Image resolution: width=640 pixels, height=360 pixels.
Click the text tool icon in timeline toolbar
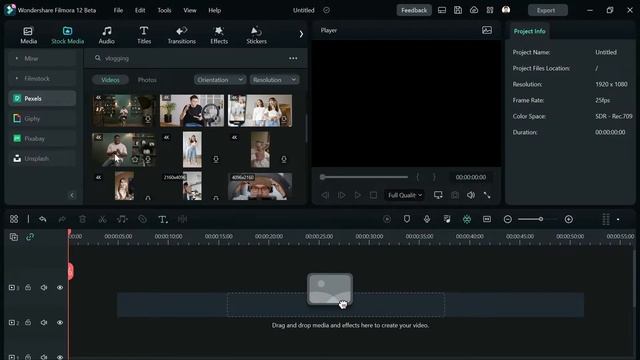(162, 220)
